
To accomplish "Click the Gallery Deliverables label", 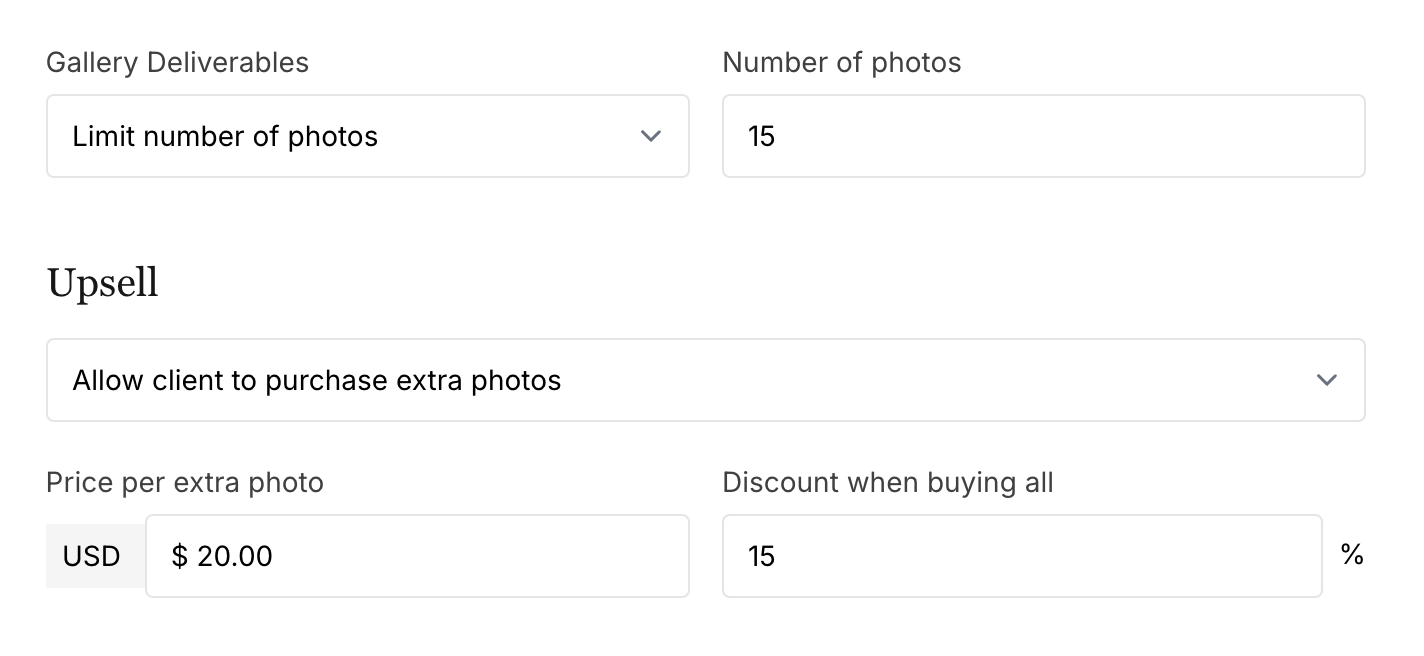I will pyautogui.click(x=177, y=62).
